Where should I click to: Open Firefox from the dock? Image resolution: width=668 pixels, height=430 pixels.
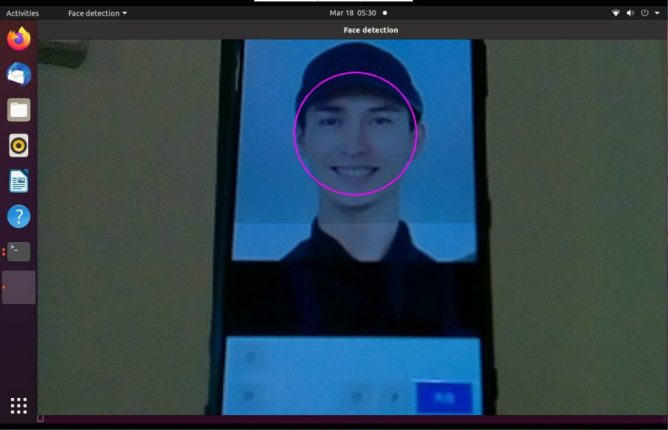pos(18,39)
